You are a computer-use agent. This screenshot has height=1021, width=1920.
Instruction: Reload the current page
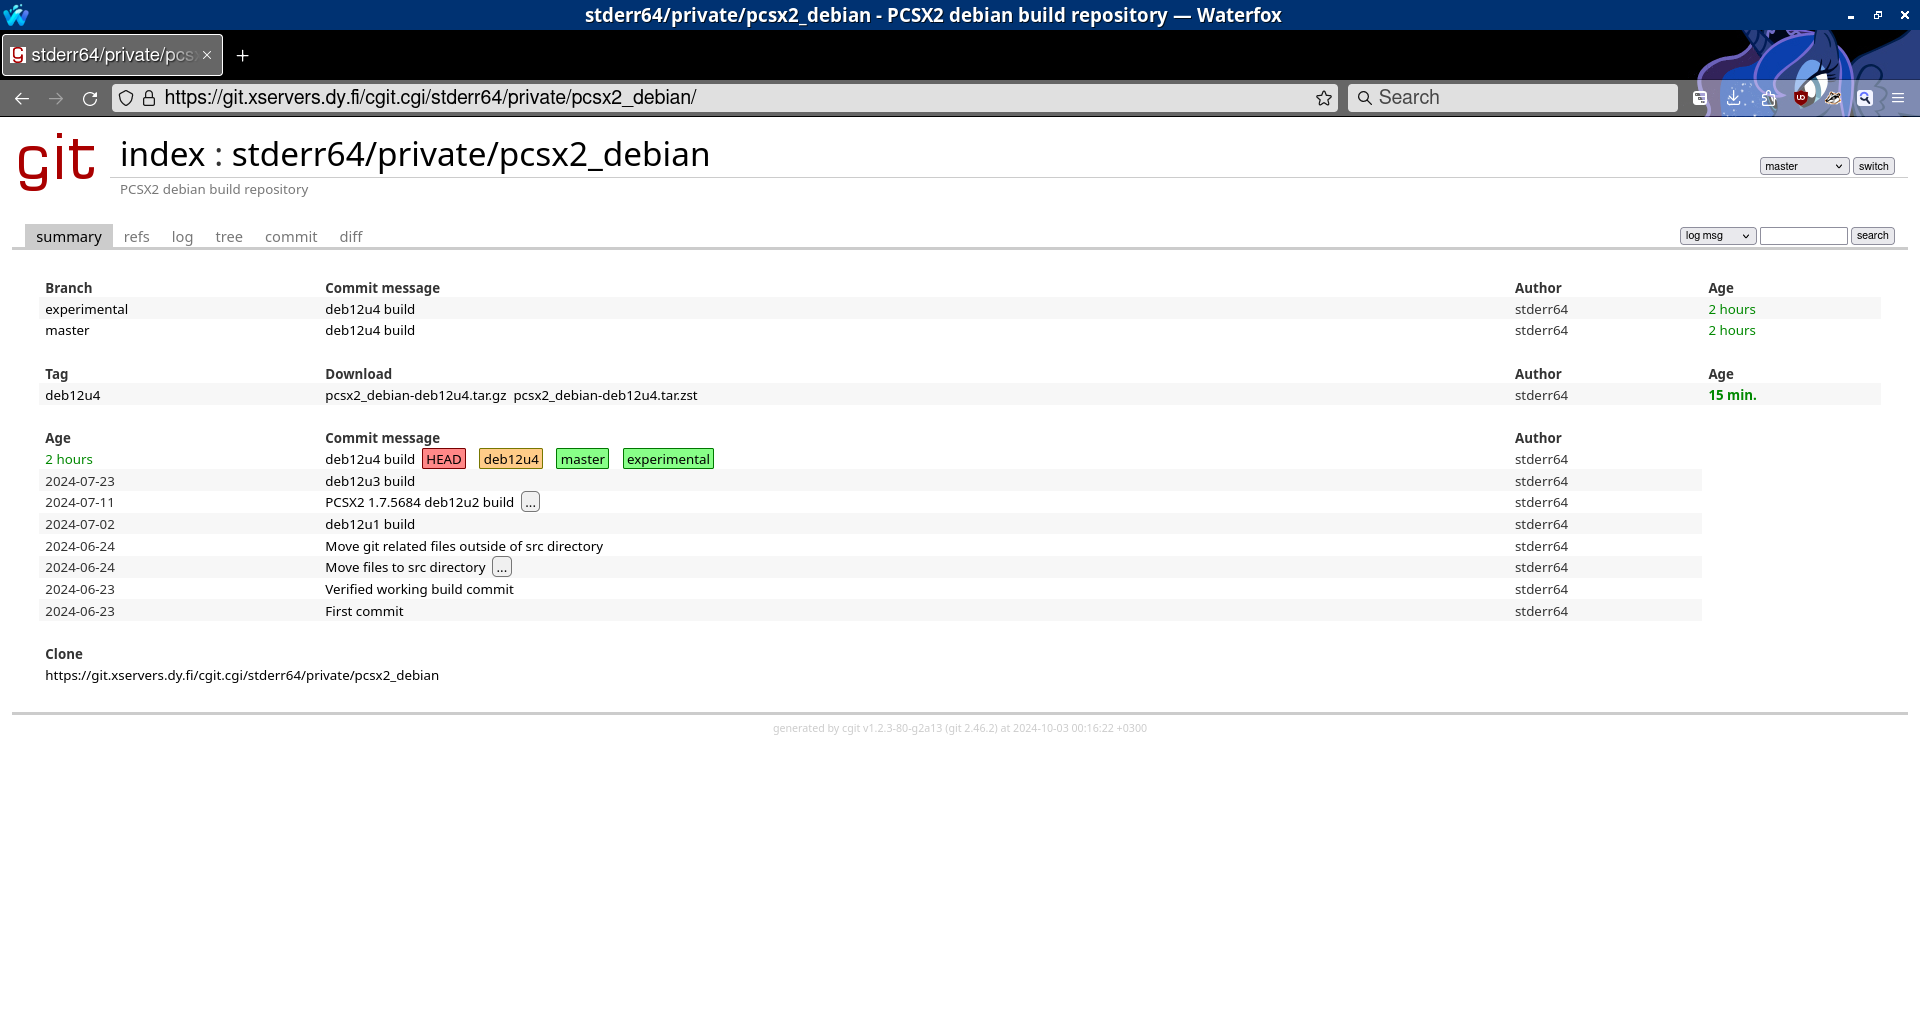90,98
